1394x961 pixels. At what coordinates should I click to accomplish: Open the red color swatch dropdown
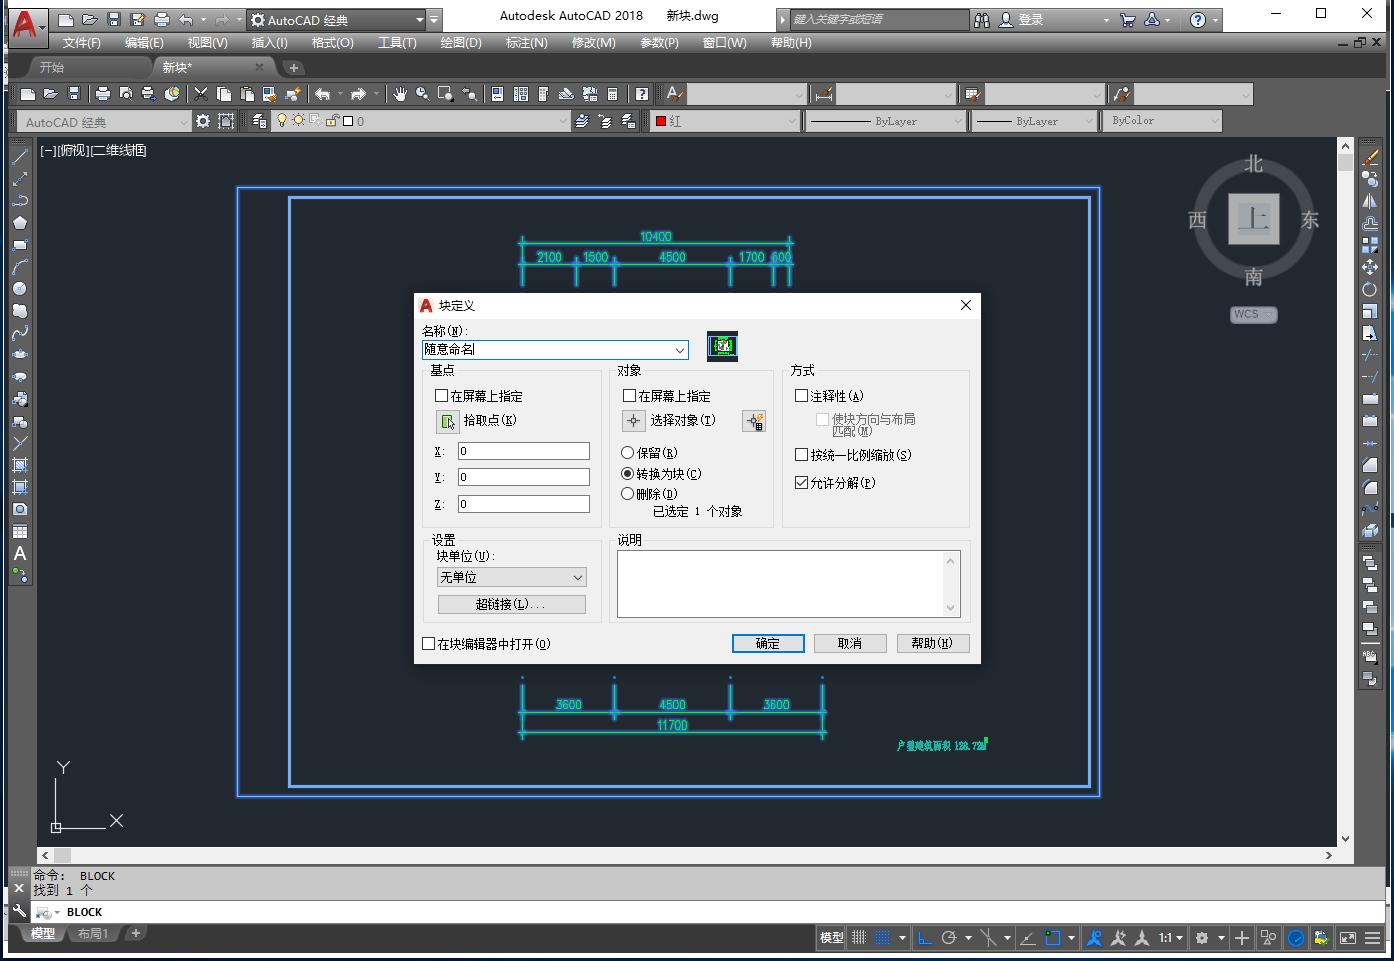tap(725, 121)
